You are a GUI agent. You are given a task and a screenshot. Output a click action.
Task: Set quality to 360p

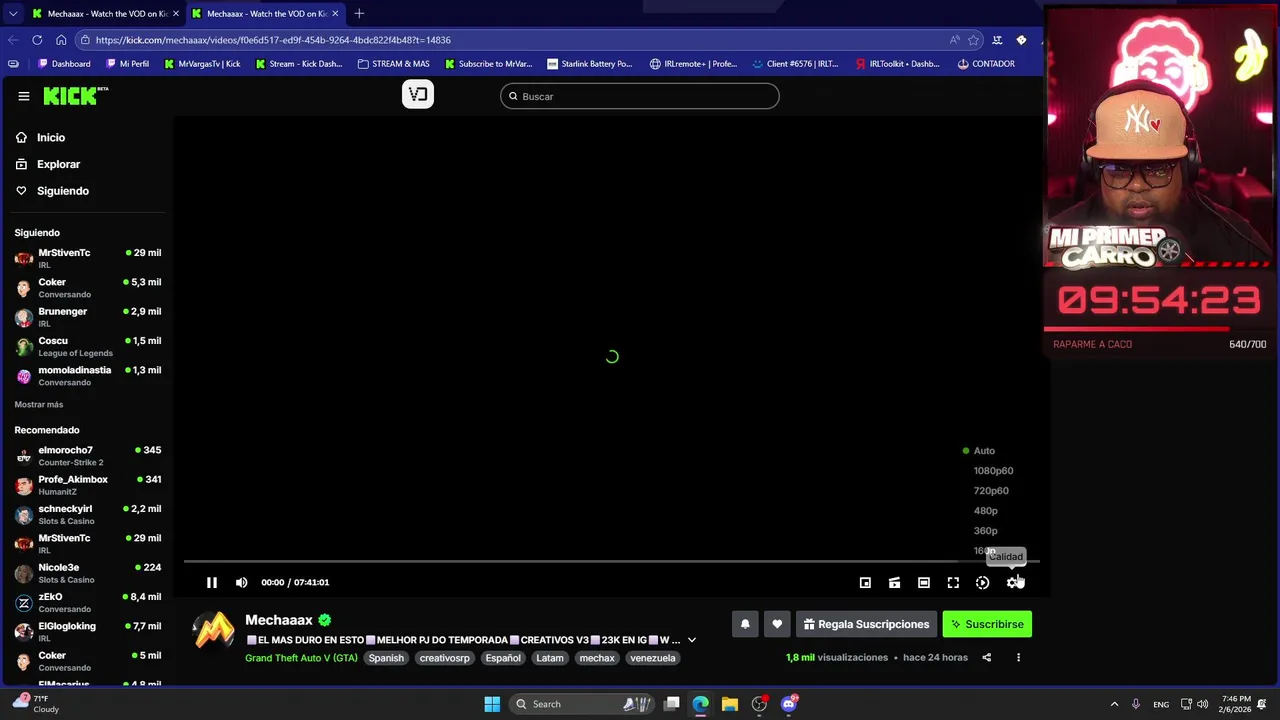pyautogui.click(x=985, y=531)
